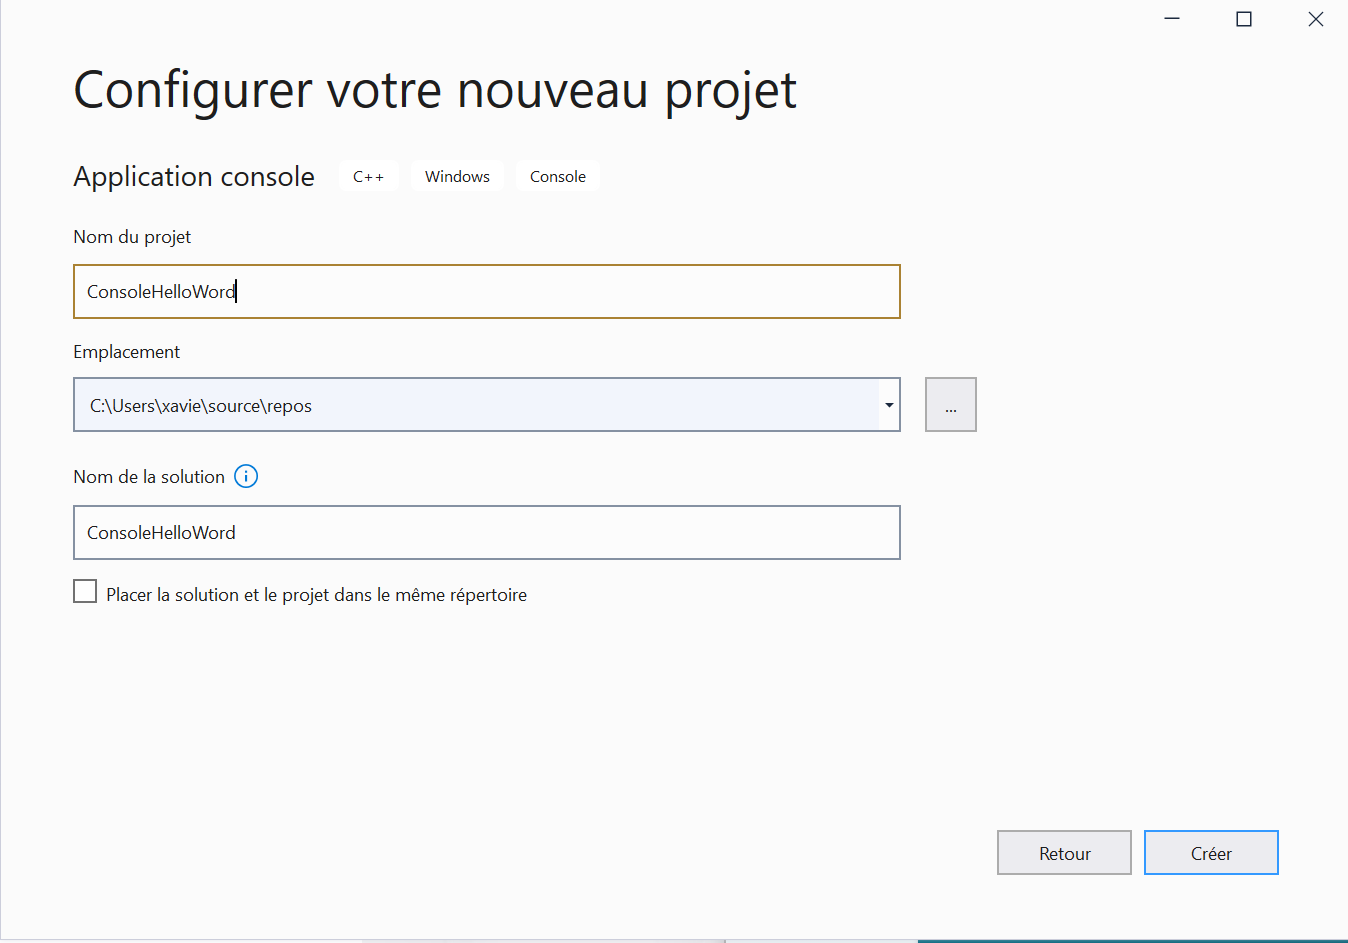This screenshot has width=1348, height=943.
Task: Click the Nom de la solution label
Action: [149, 477]
